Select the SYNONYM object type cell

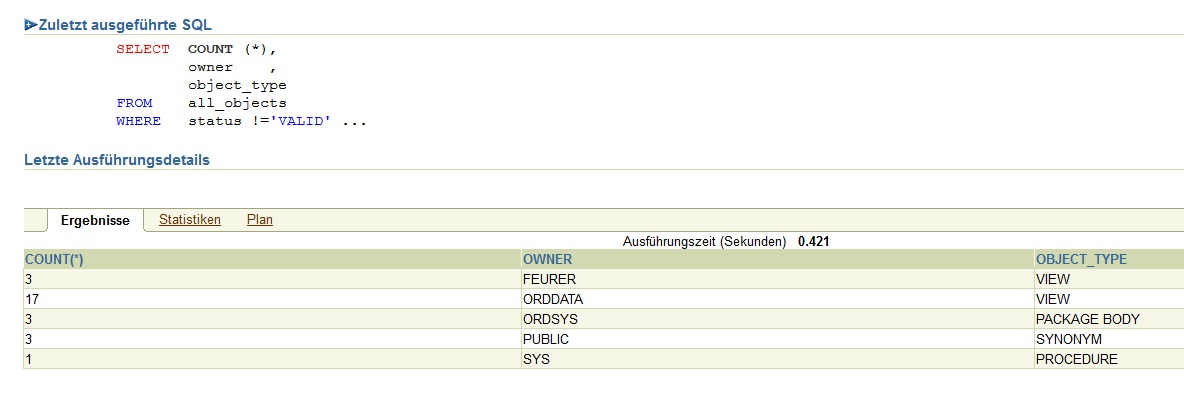pyautogui.click(x=1068, y=339)
